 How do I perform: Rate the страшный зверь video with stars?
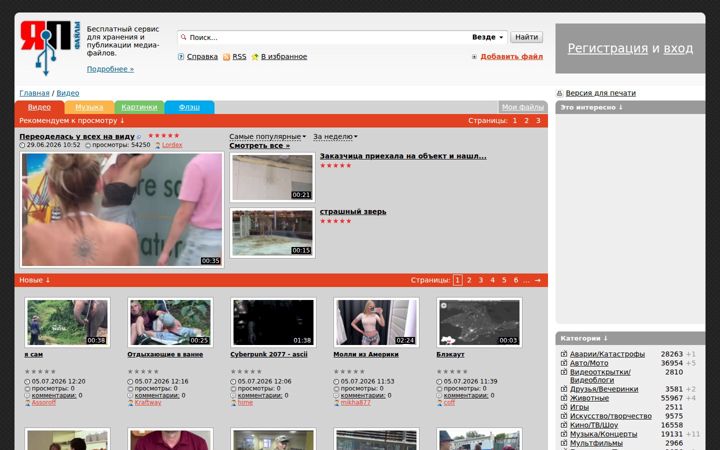point(336,221)
